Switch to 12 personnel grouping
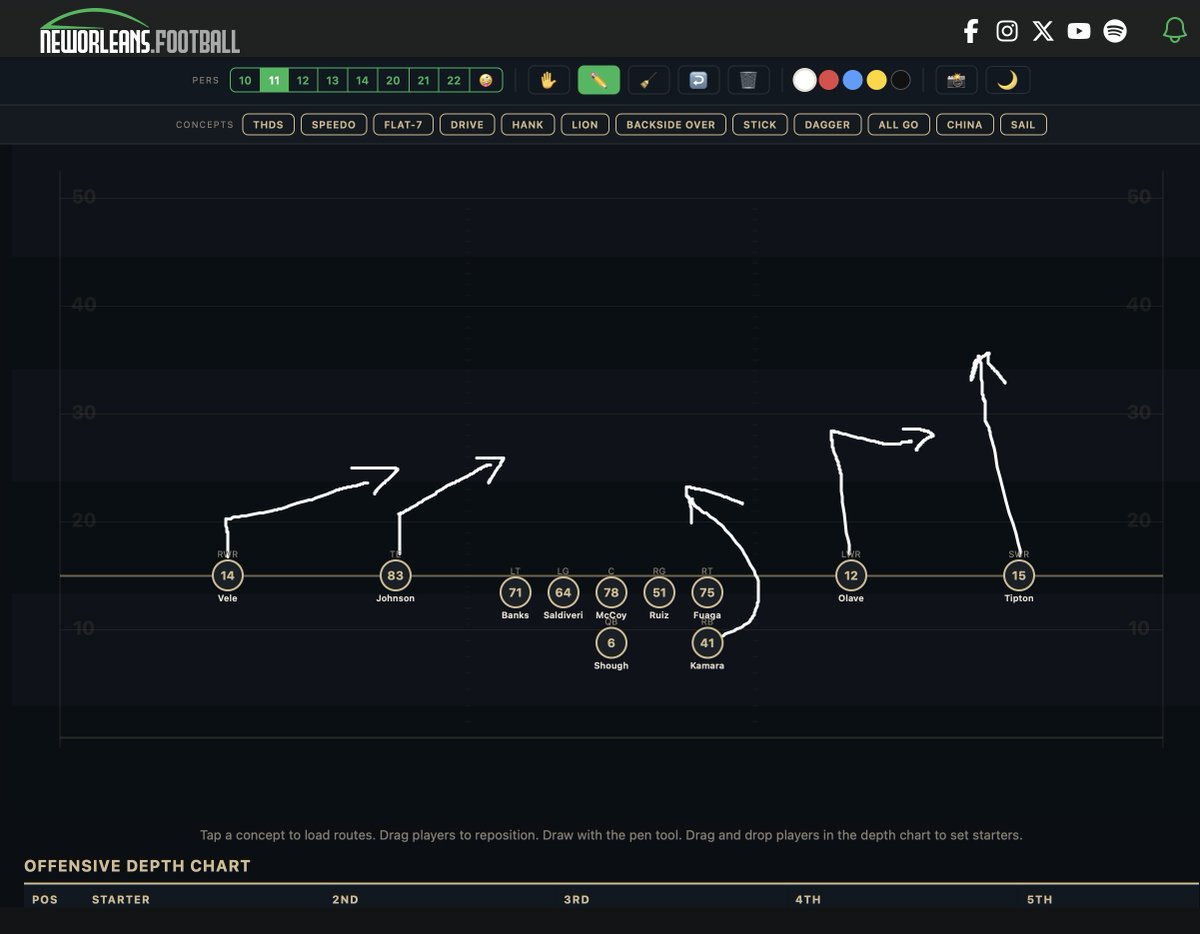 tap(302, 80)
